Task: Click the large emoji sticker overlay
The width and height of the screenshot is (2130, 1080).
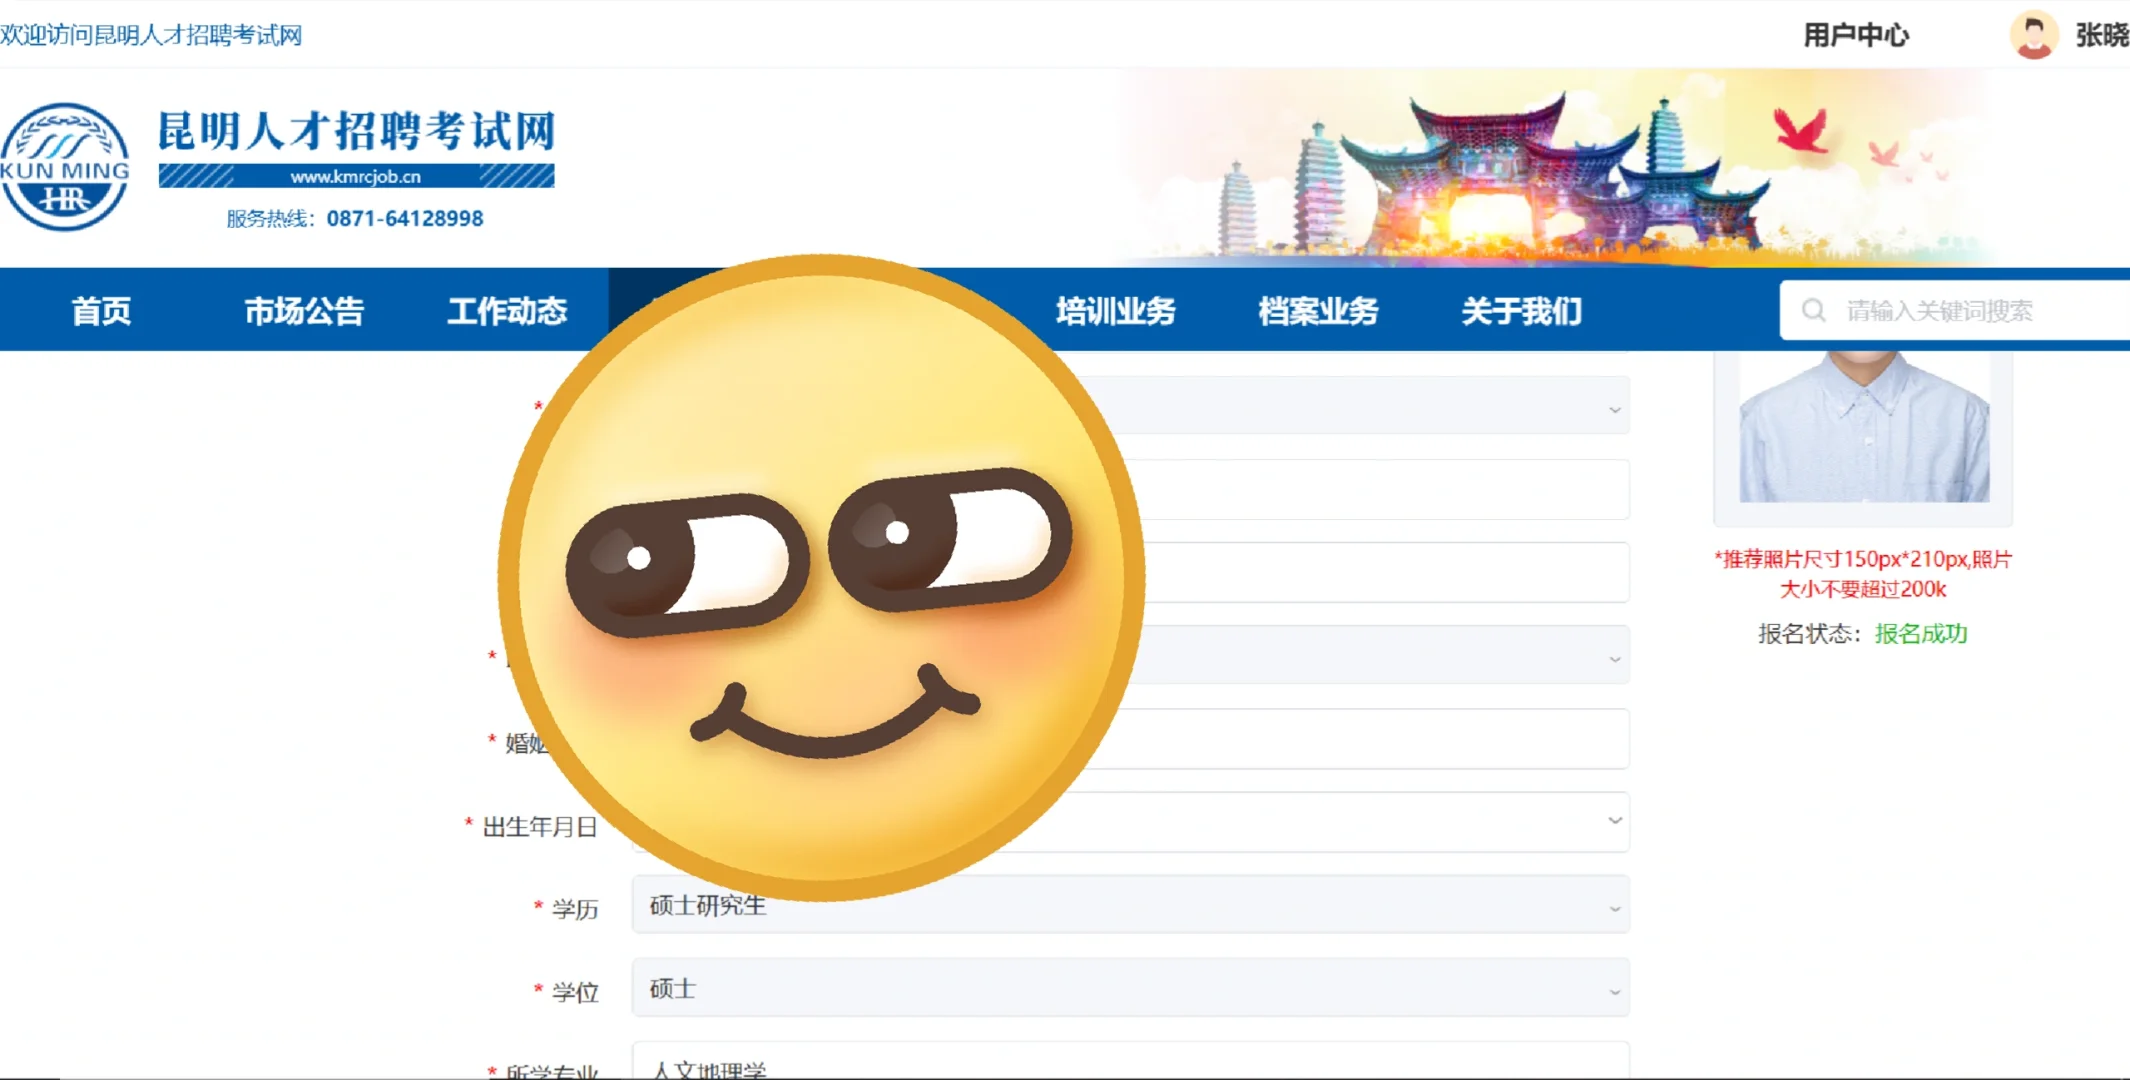Action: tap(820, 577)
